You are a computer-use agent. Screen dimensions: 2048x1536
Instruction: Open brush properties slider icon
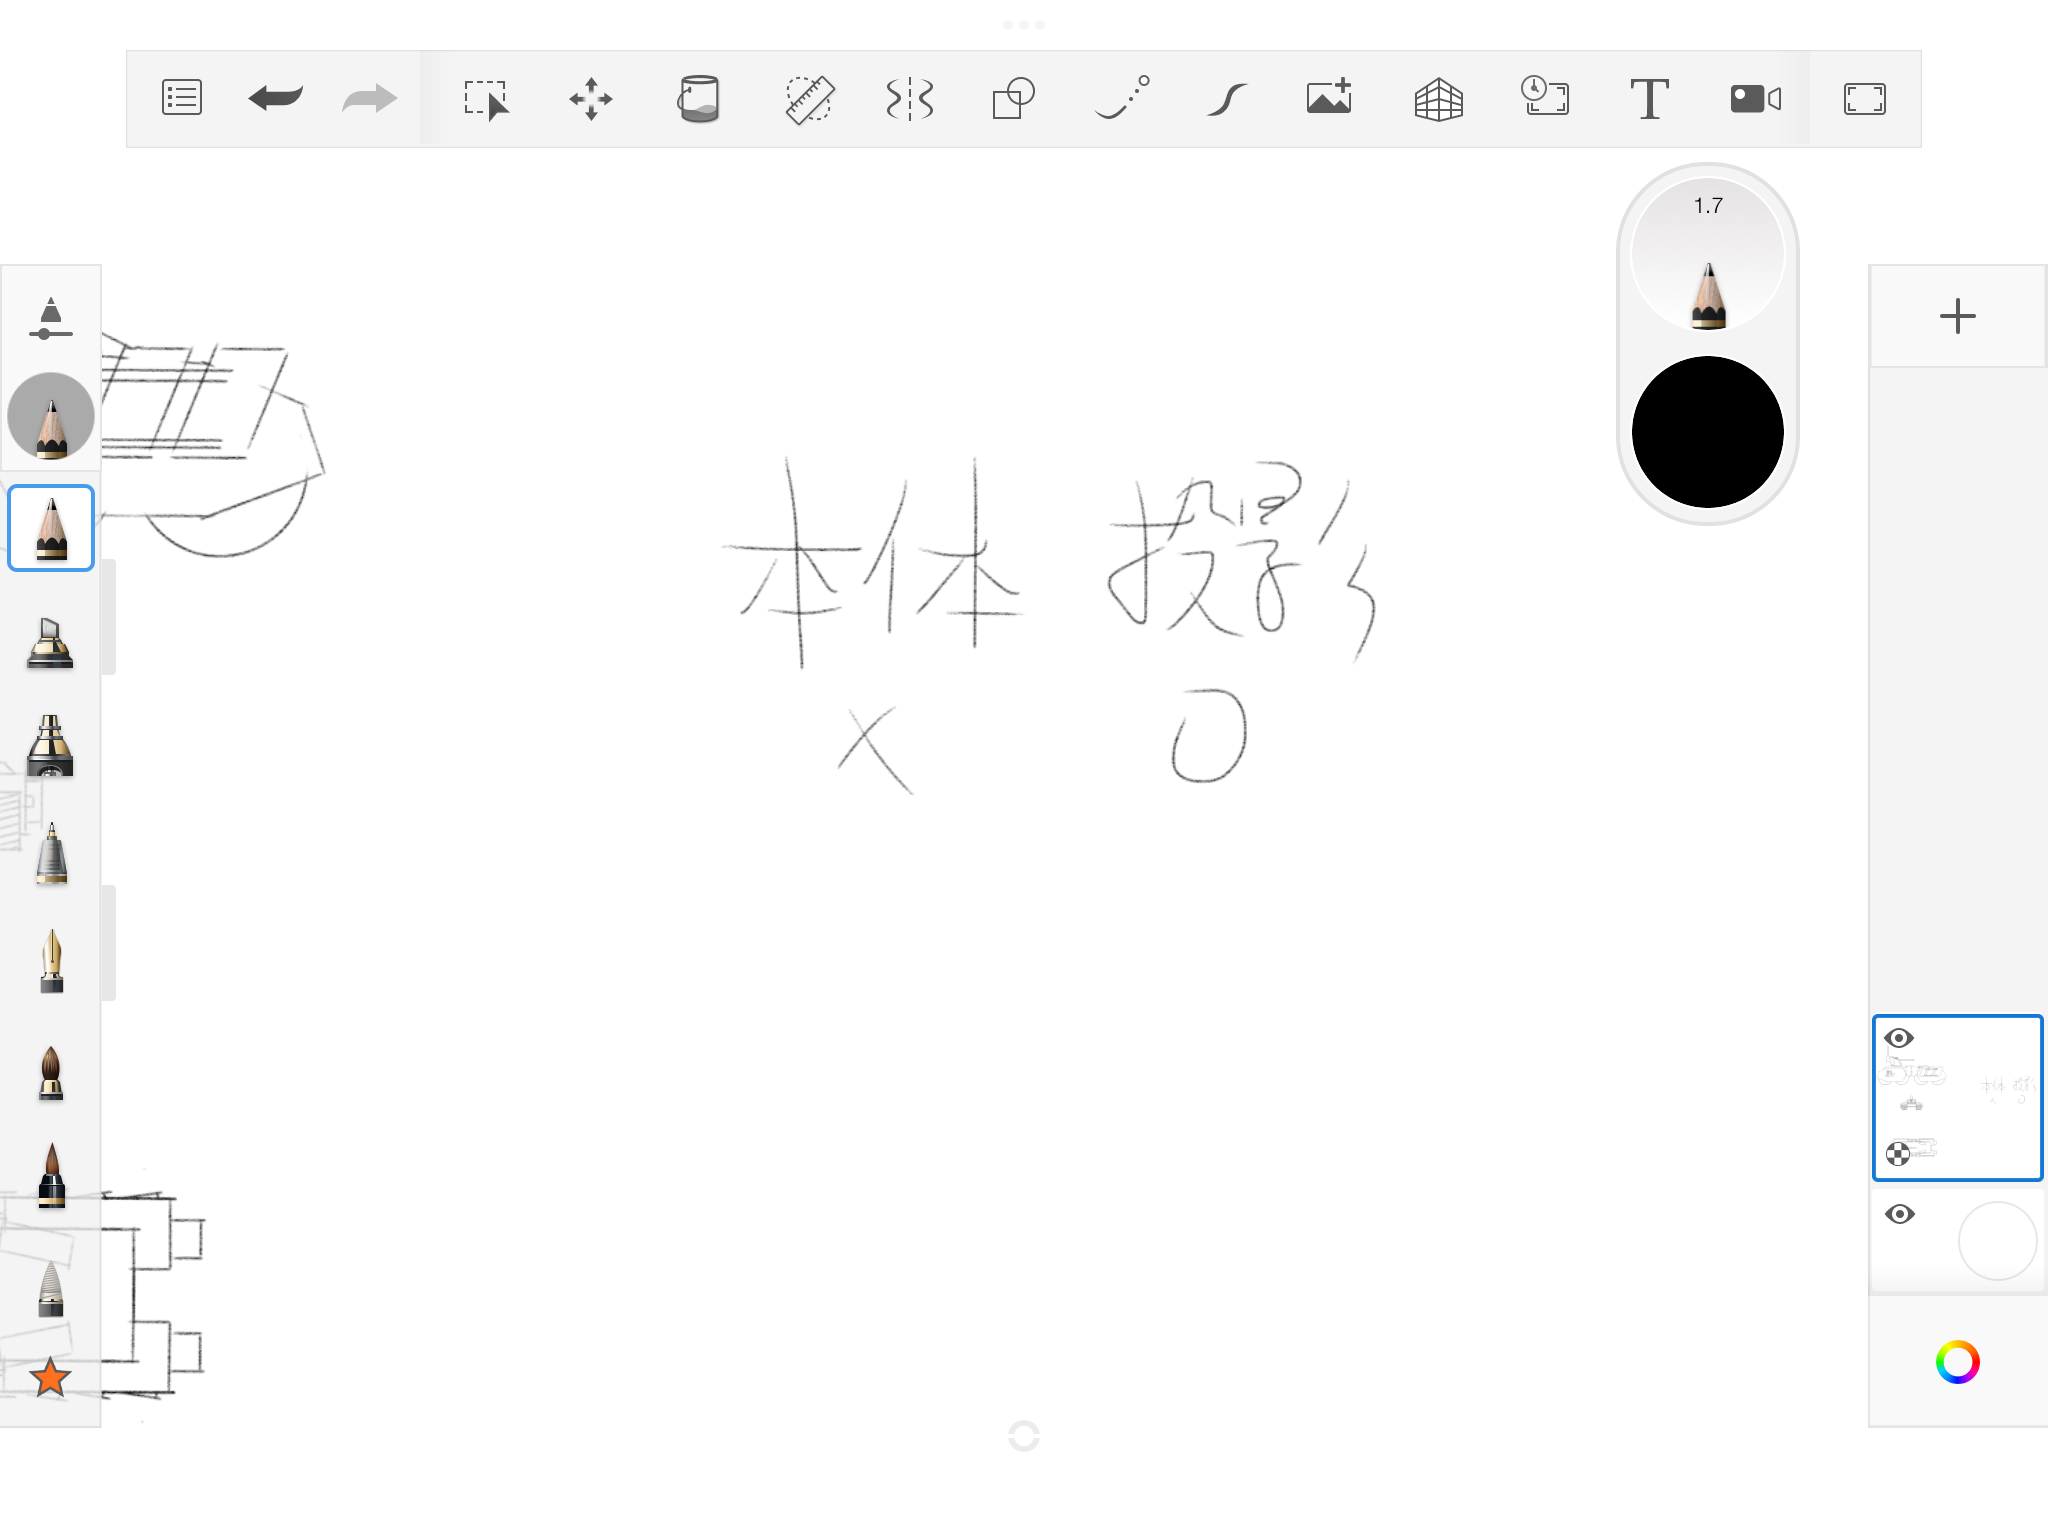(x=50, y=318)
